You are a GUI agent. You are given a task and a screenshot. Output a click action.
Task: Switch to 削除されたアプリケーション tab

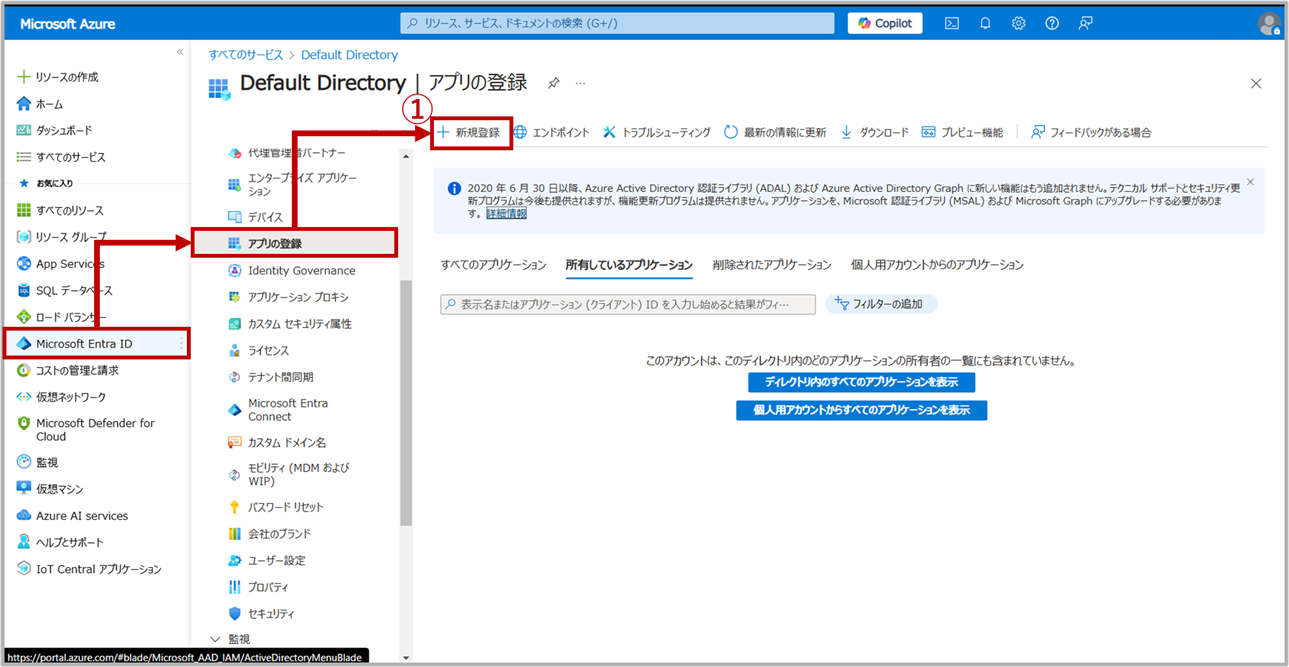click(x=772, y=265)
